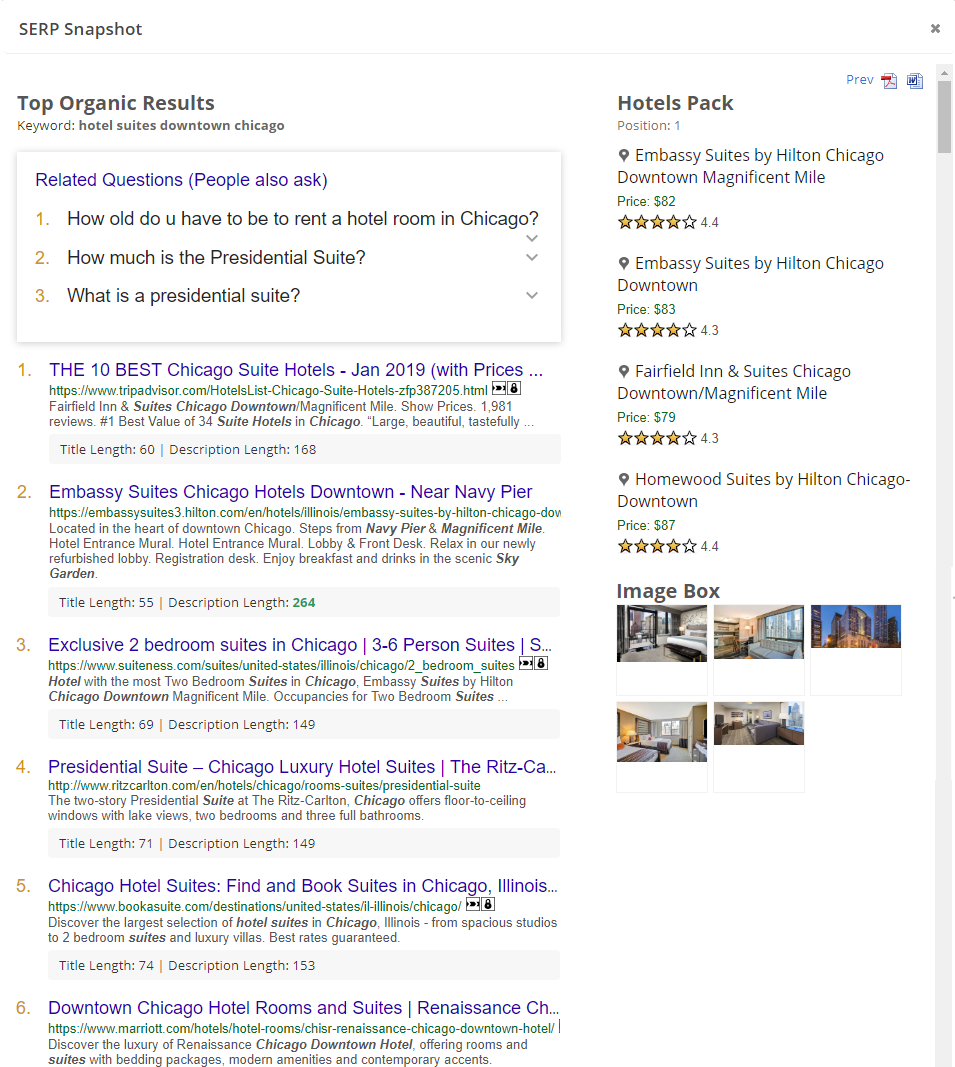955x1067 pixels.
Task: Select Fairfield Inn & Suites hotel name
Action: point(734,382)
